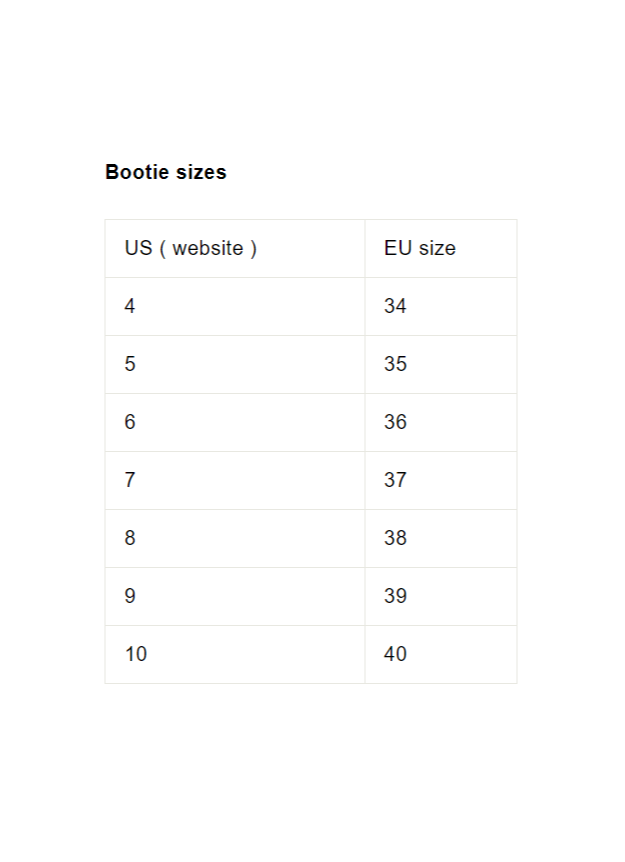
Task: Select the EU size column header
Action: point(441,248)
